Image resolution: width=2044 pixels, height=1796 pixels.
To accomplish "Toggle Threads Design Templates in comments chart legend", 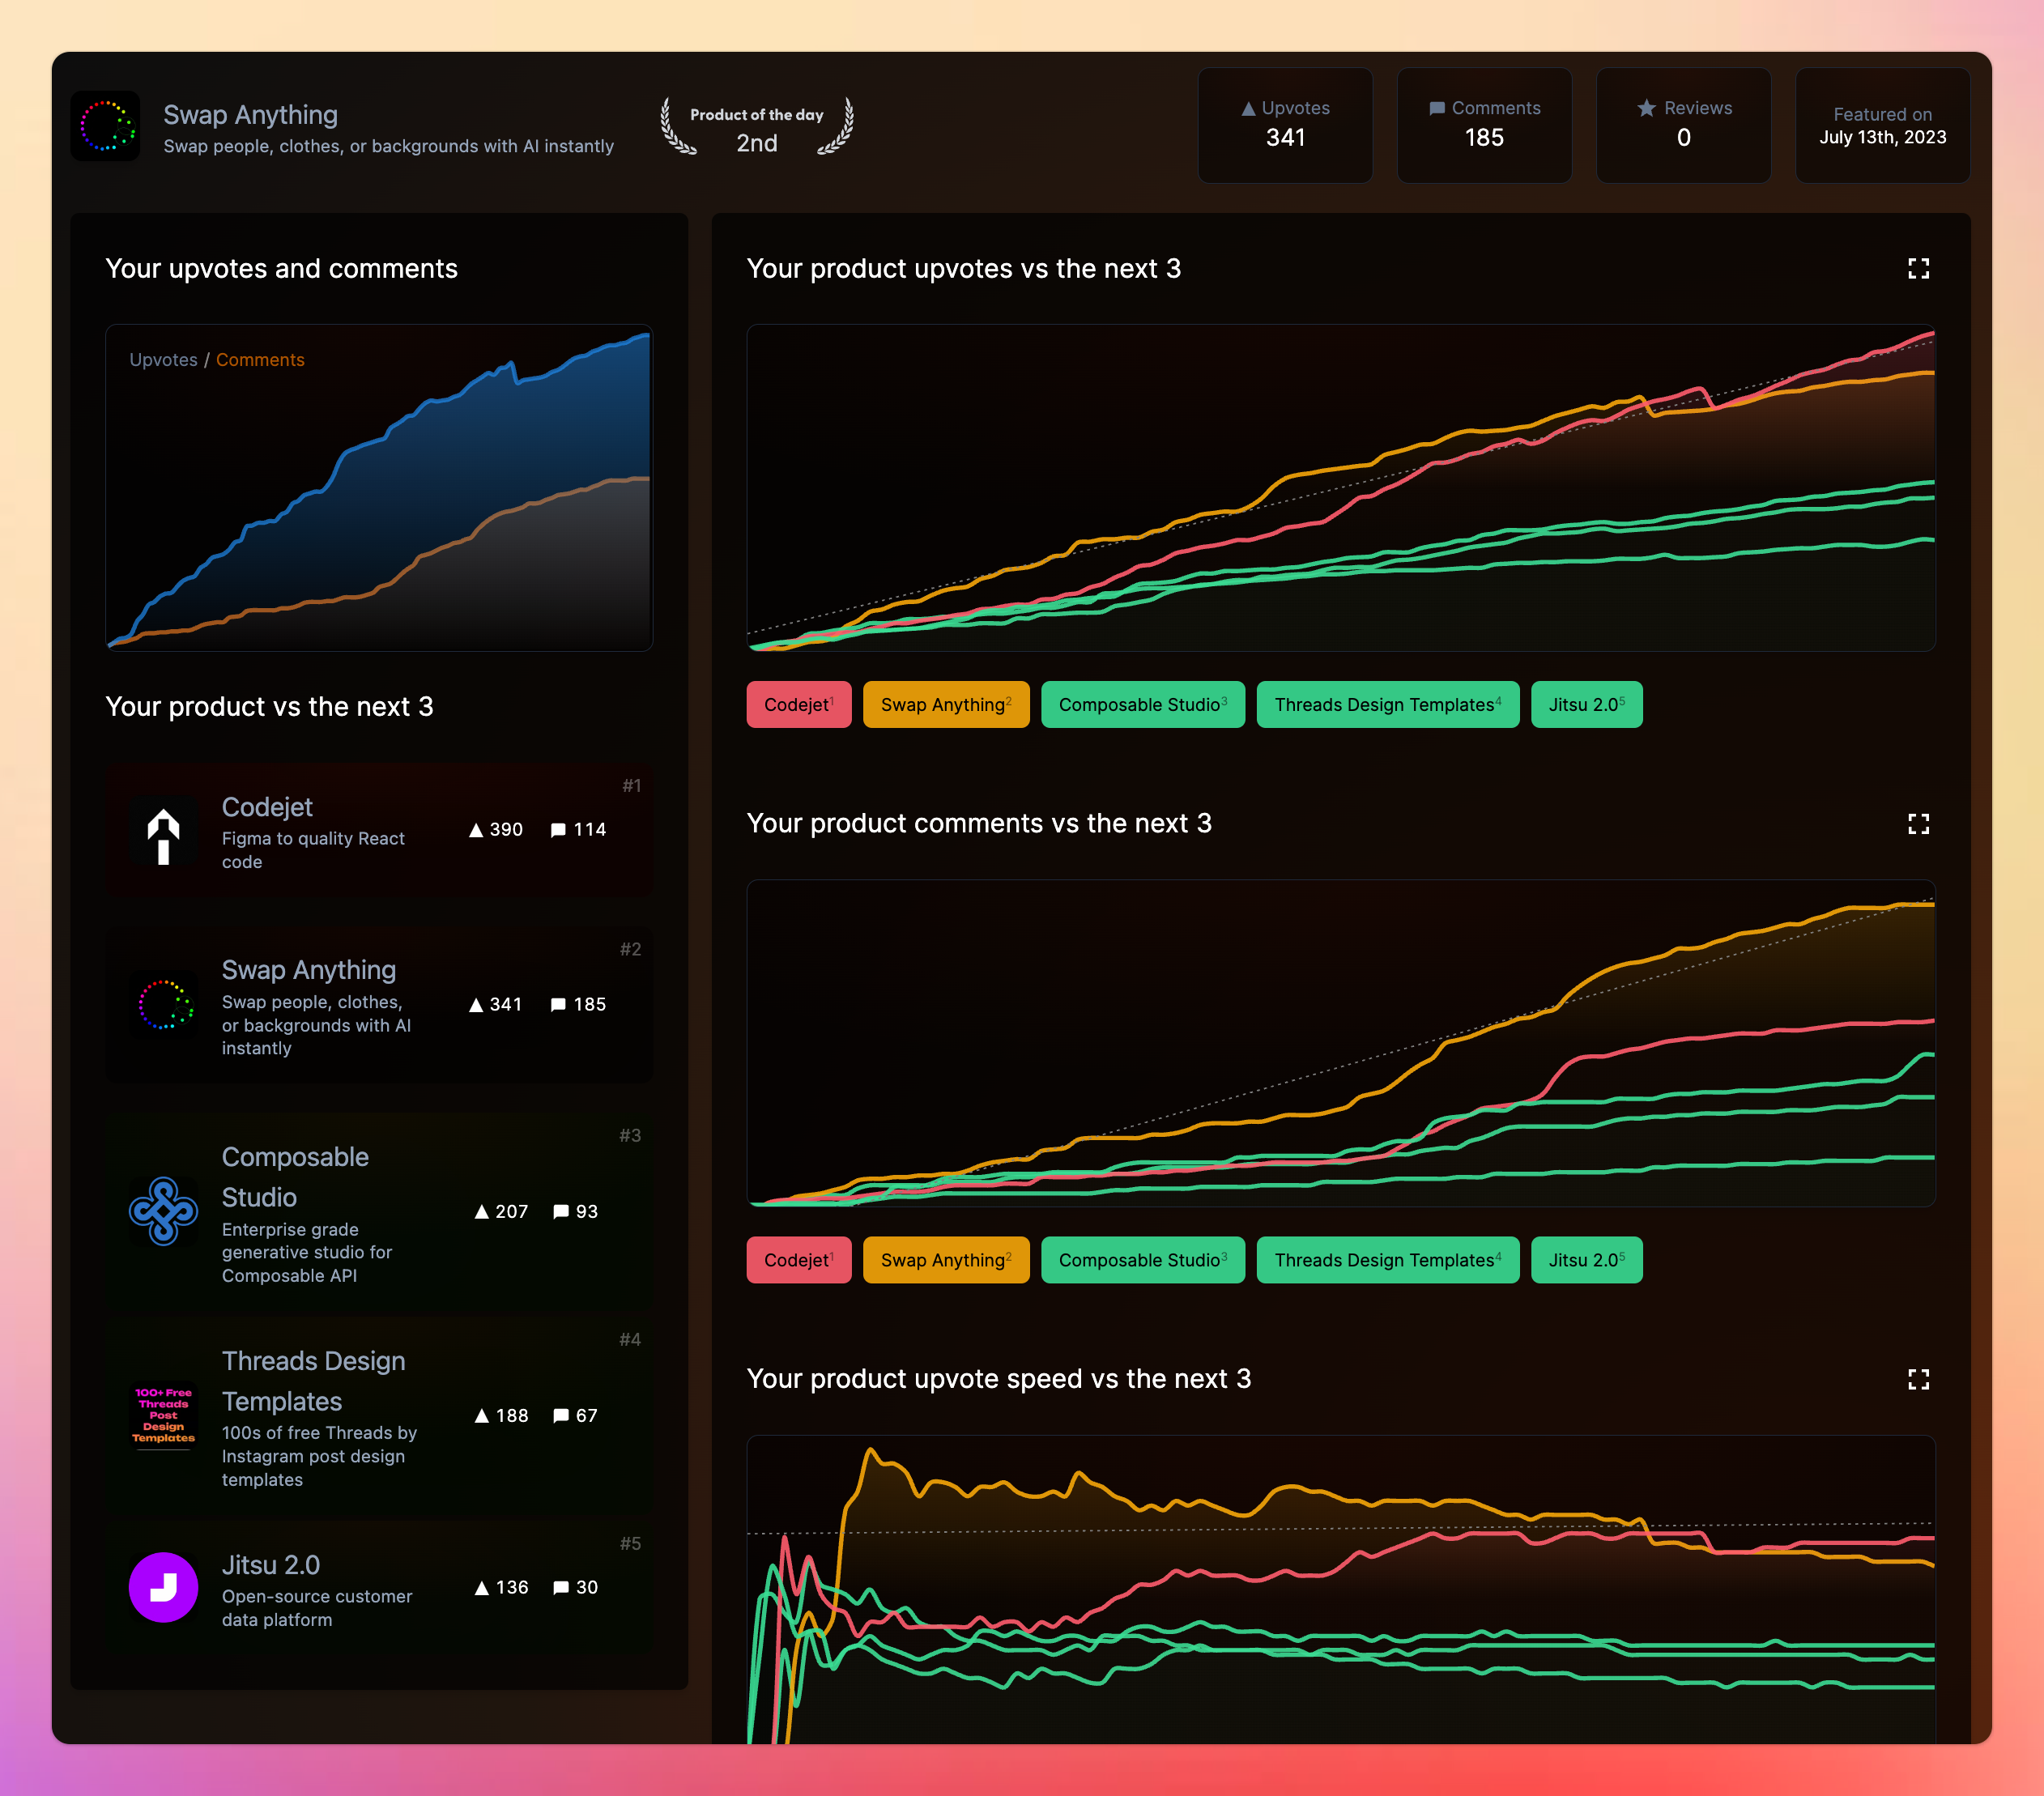I will tap(1388, 1260).
